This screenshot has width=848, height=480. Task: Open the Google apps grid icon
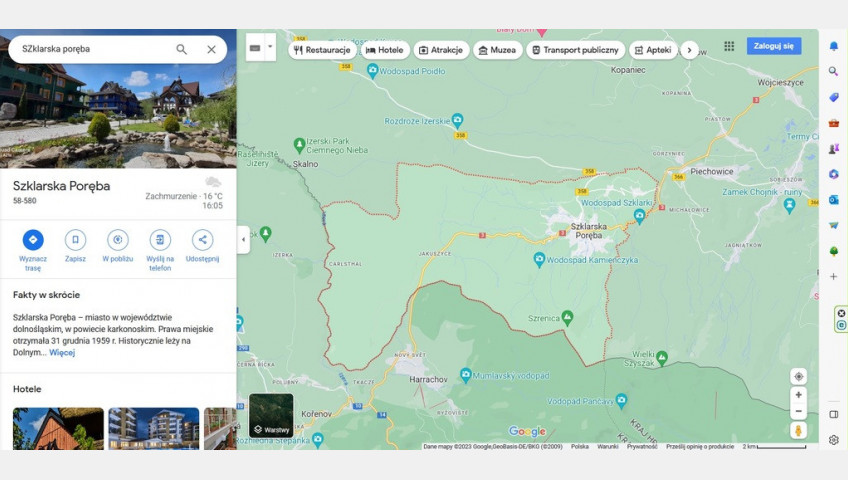pyautogui.click(x=729, y=46)
